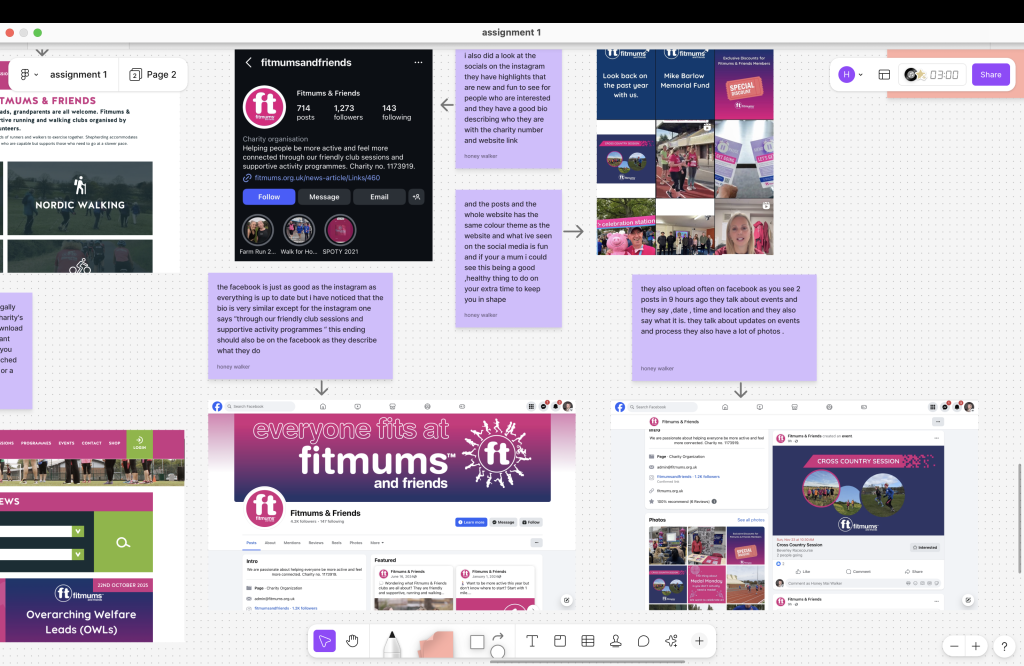The width and height of the screenshot is (1024, 666).
Task: Select the Hand tool
Action: coord(353,641)
